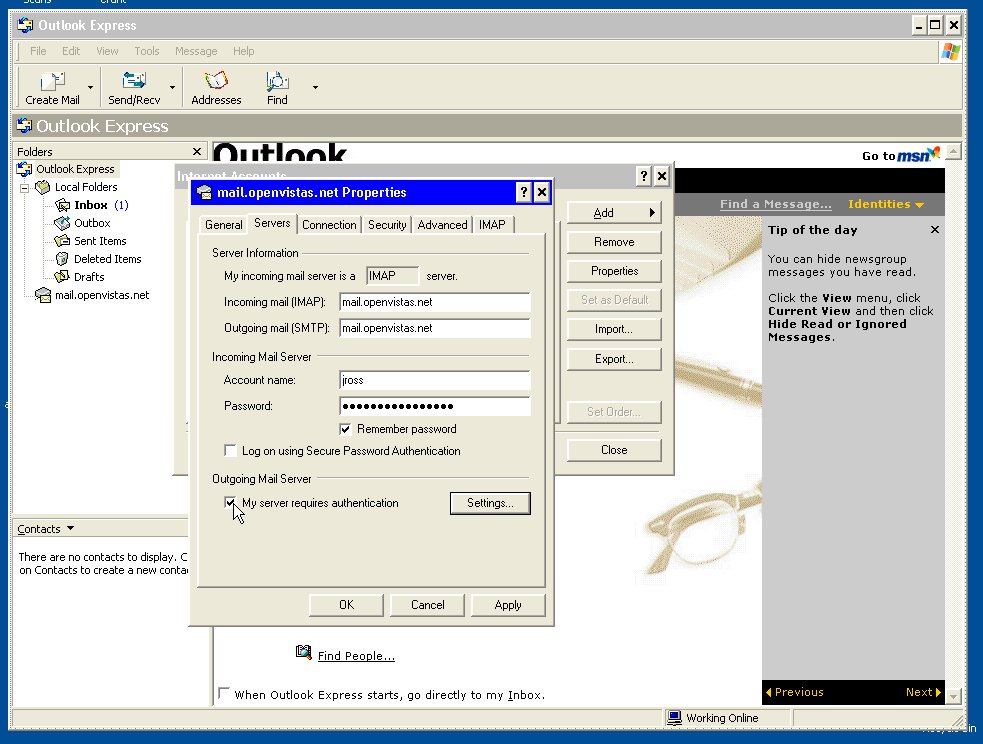Click help question mark of Internet Accounts dialog
Screen dimensions: 983x744
(643, 176)
